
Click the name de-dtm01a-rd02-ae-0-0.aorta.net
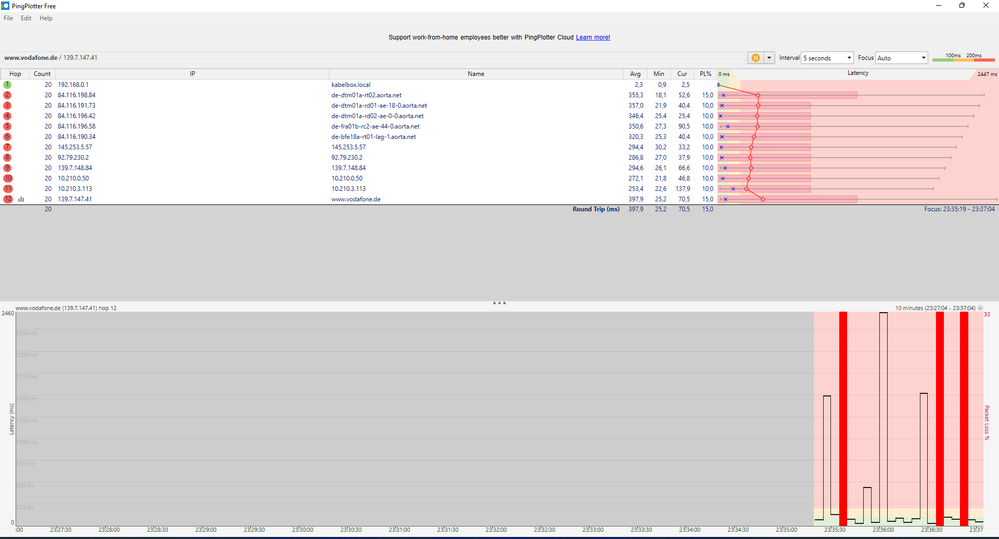click(377, 116)
